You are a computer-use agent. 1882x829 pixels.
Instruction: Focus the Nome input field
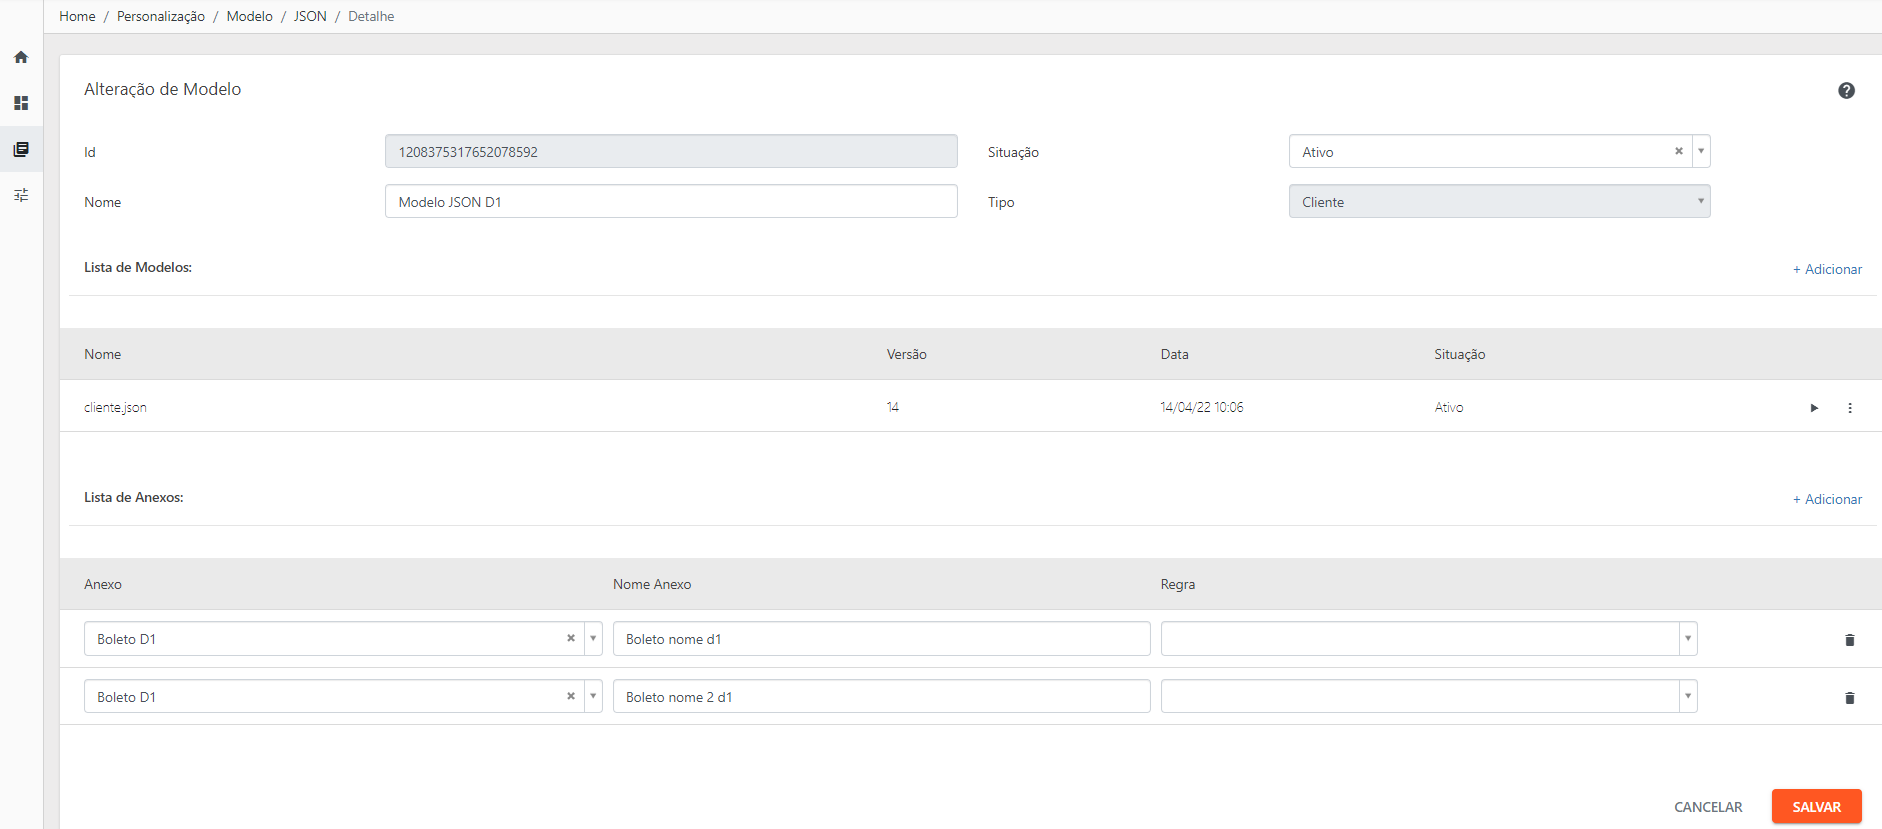pyautogui.click(x=671, y=201)
